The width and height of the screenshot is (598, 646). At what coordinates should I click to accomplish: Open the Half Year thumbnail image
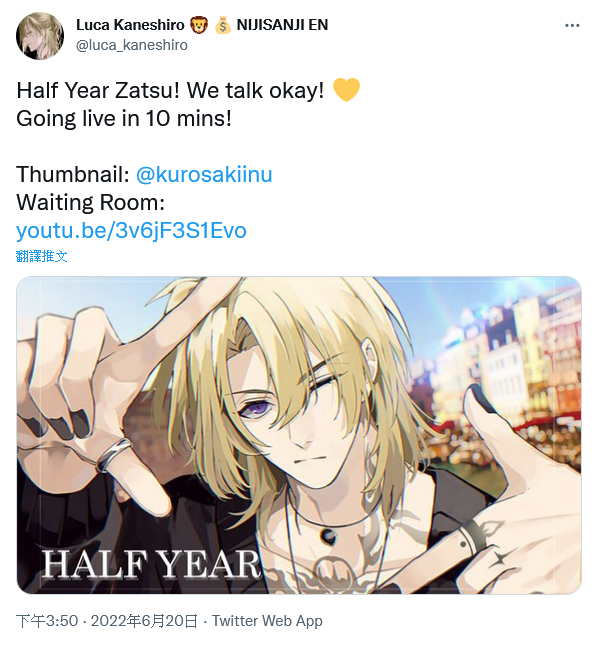tap(299, 435)
